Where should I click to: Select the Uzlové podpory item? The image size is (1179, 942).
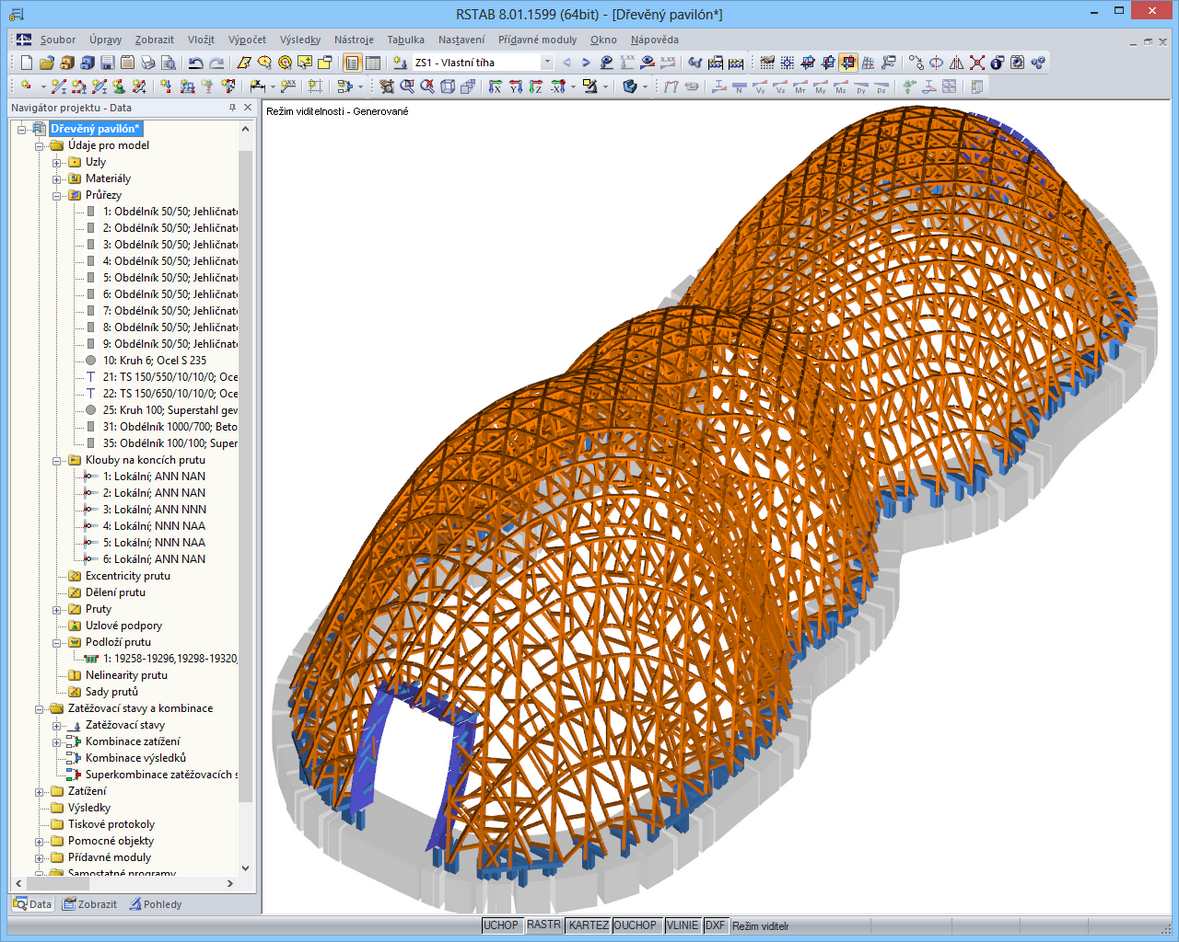point(123,625)
